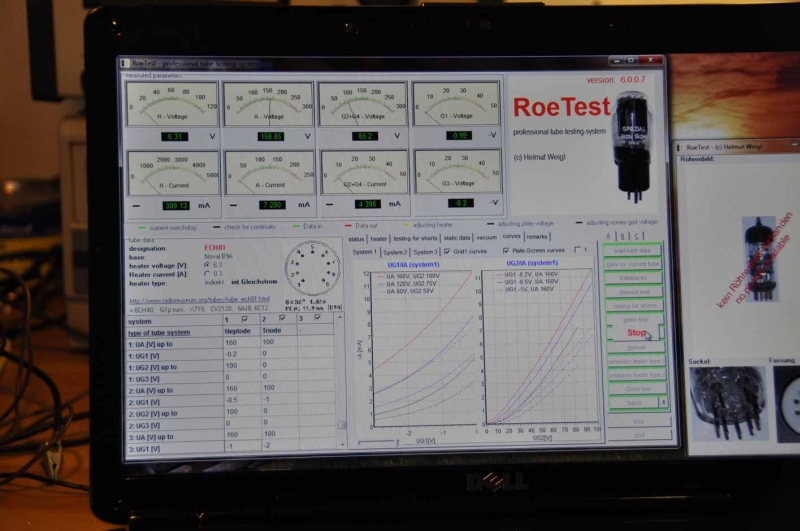Viewport: 800px width, 531px height.
Task: Click the 'type of tube system' heading link
Action: 159,333
